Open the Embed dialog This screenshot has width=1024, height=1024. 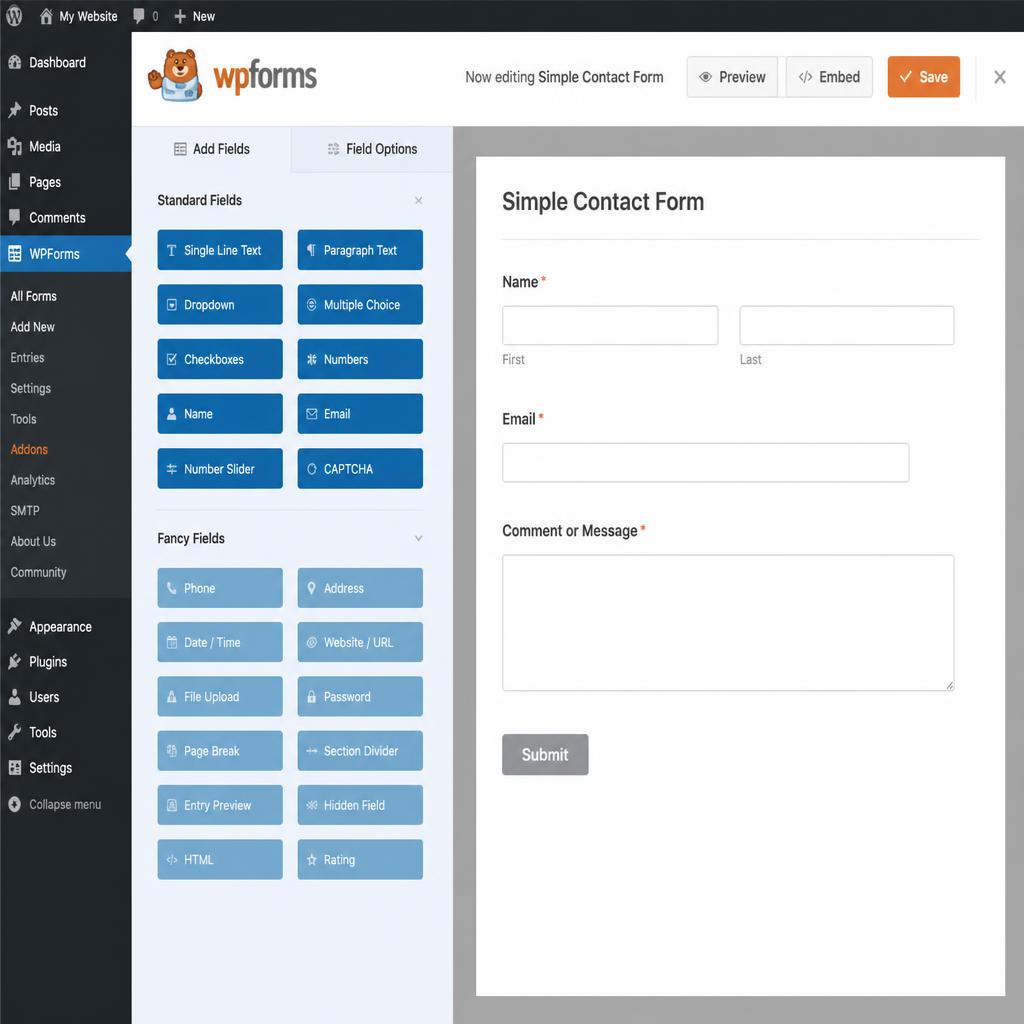coord(829,77)
